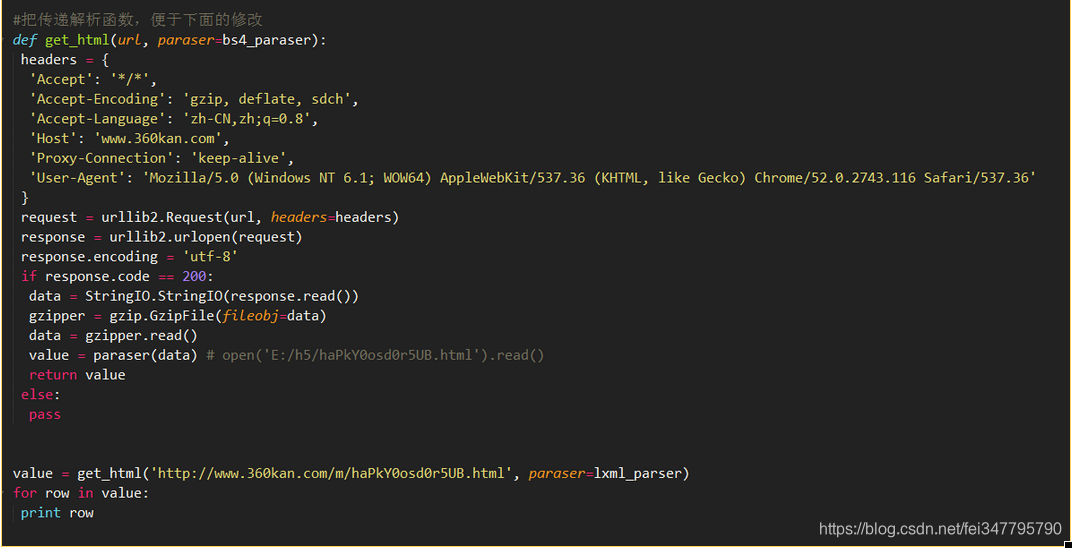The height and width of the screenshot is (548, 1072).
Task: Click the 'www.360kan.com' host string
Action: pos(158,138)
